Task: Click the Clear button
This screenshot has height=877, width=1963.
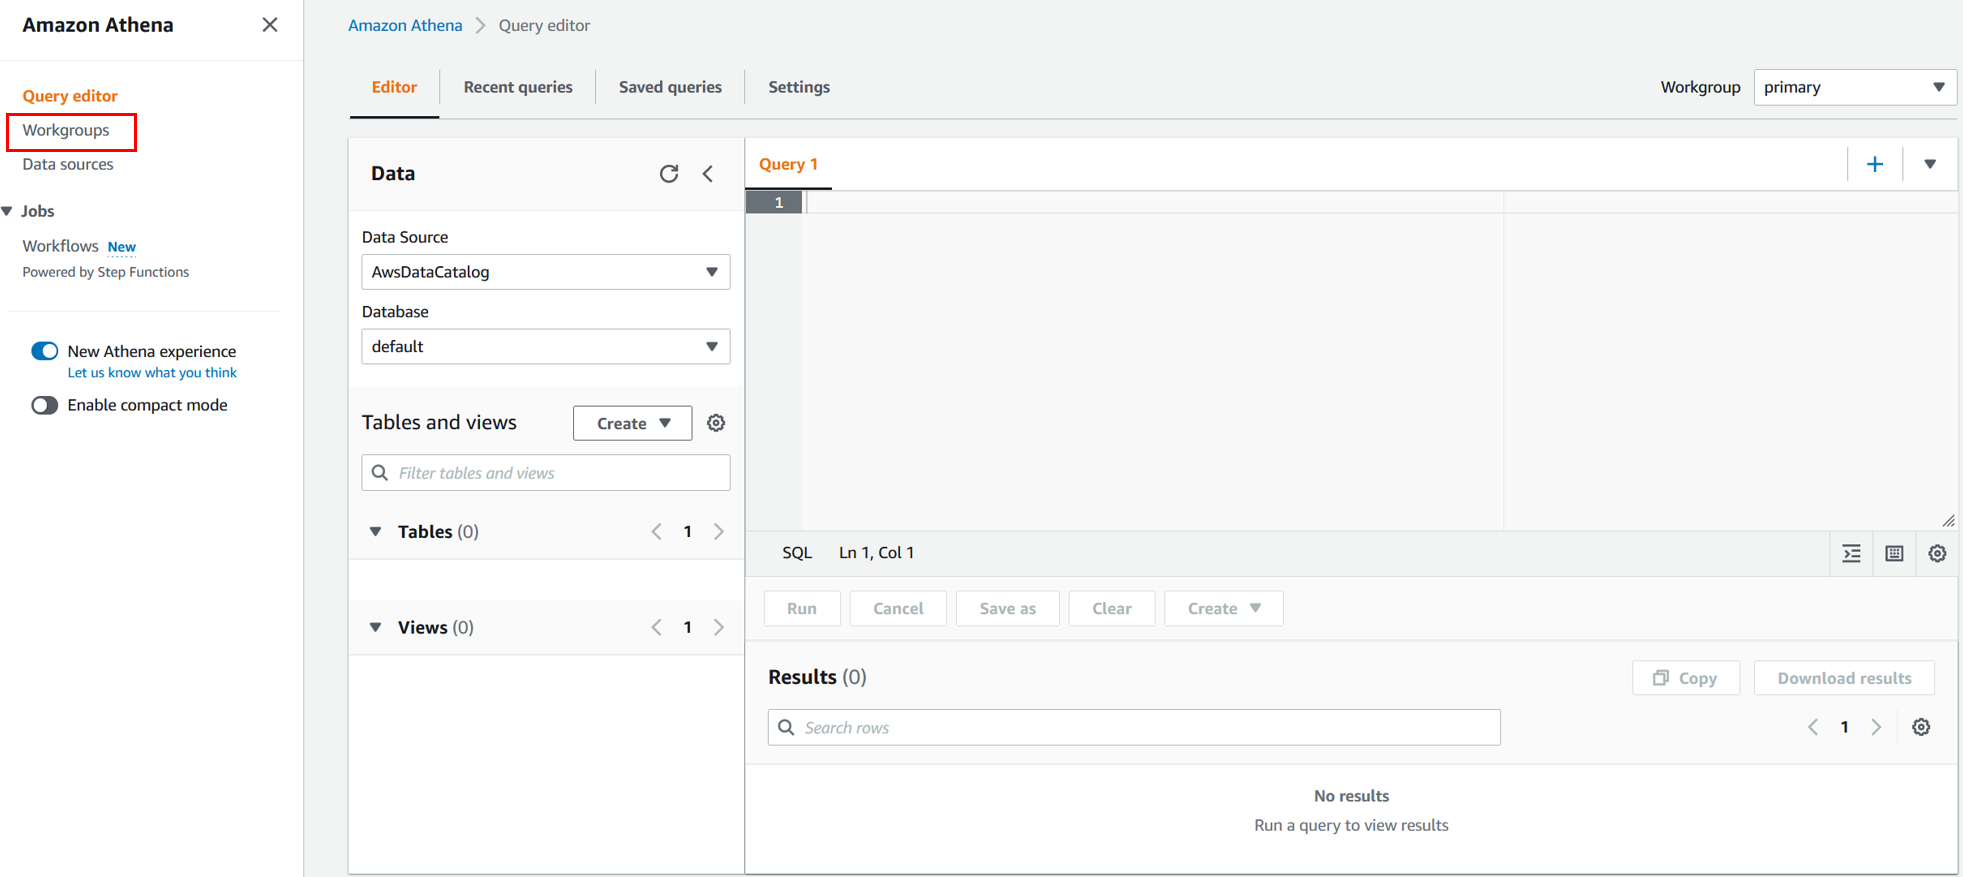Action: click(x=1112, y=608)
